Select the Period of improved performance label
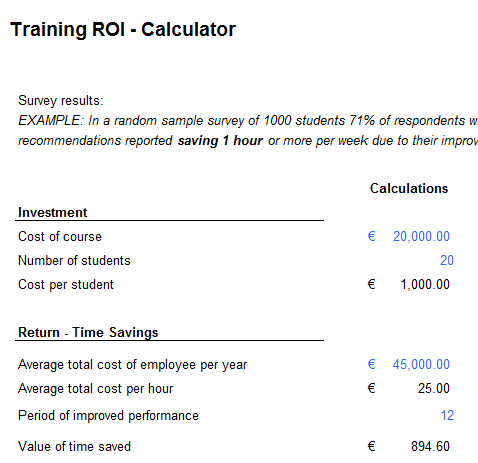 coord(108,416)
